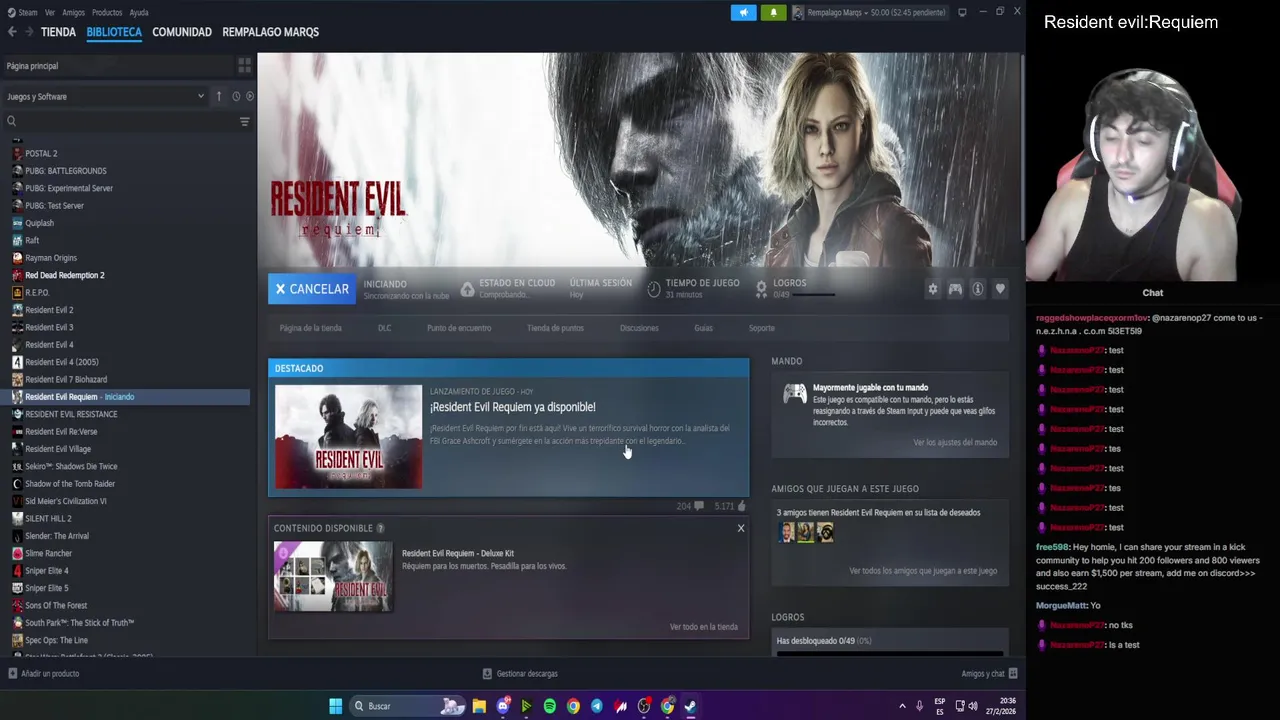This screenshot has height=720, width=1280.
Task: Click Ver los ajustes del mando
Action: coord(955,442)
